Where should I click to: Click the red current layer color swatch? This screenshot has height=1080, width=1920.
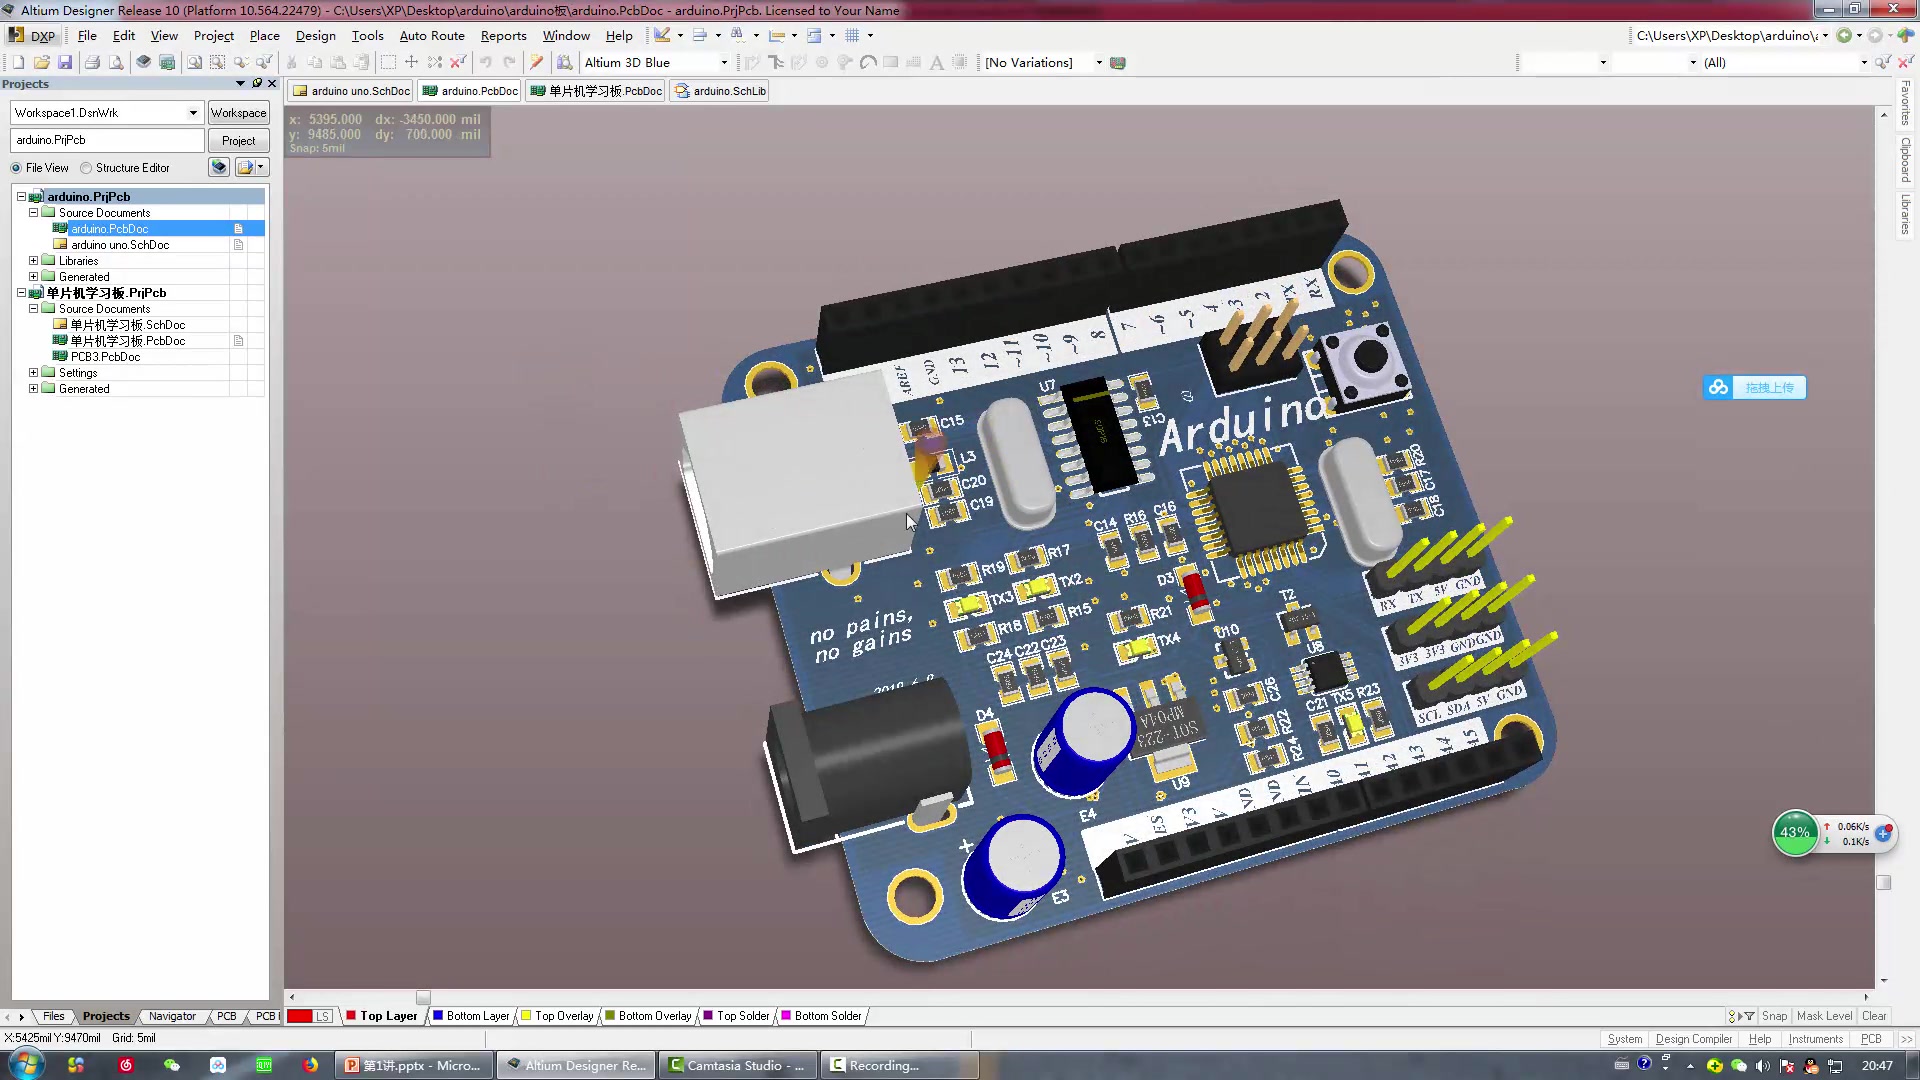click(299, 1016)
